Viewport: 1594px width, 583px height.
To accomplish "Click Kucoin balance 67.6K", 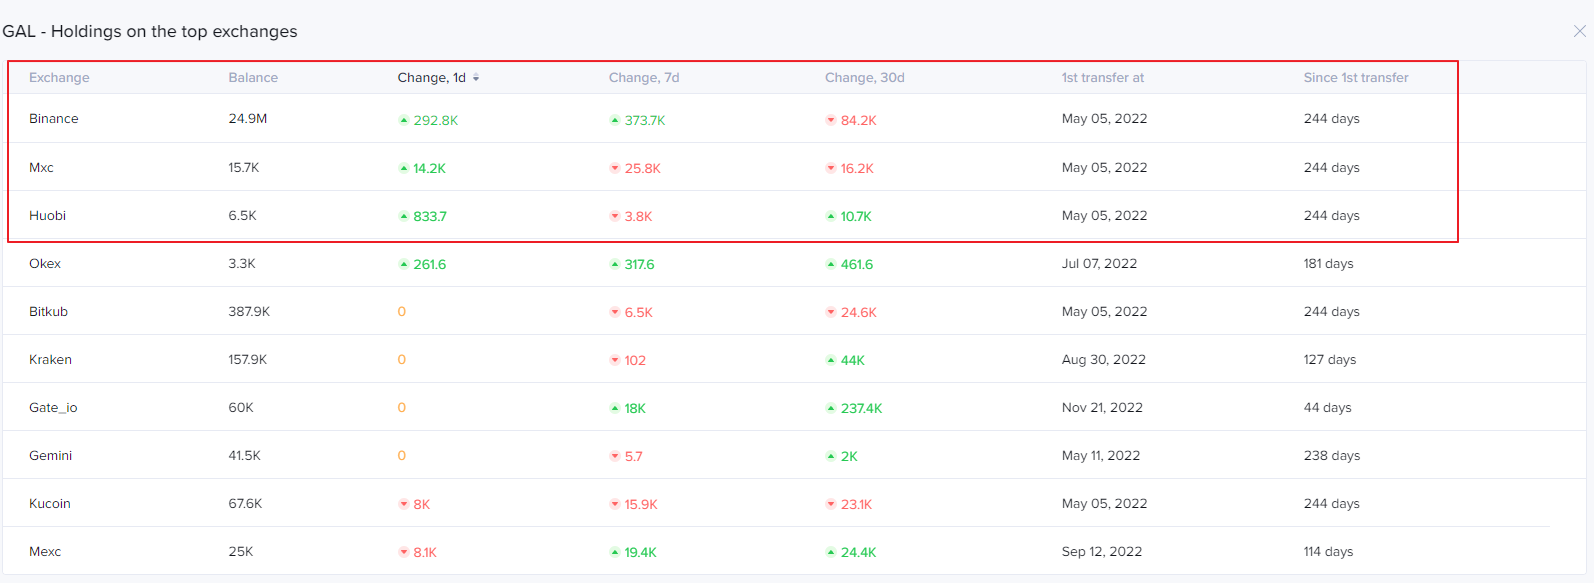I will tap(245, 503).
